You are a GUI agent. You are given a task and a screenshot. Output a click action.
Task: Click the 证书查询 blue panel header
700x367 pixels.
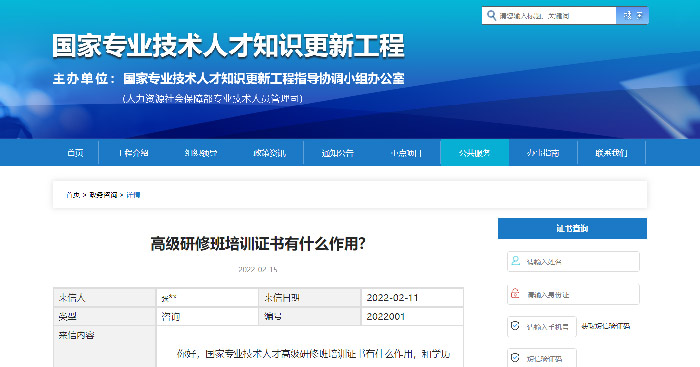coord(572,228)
